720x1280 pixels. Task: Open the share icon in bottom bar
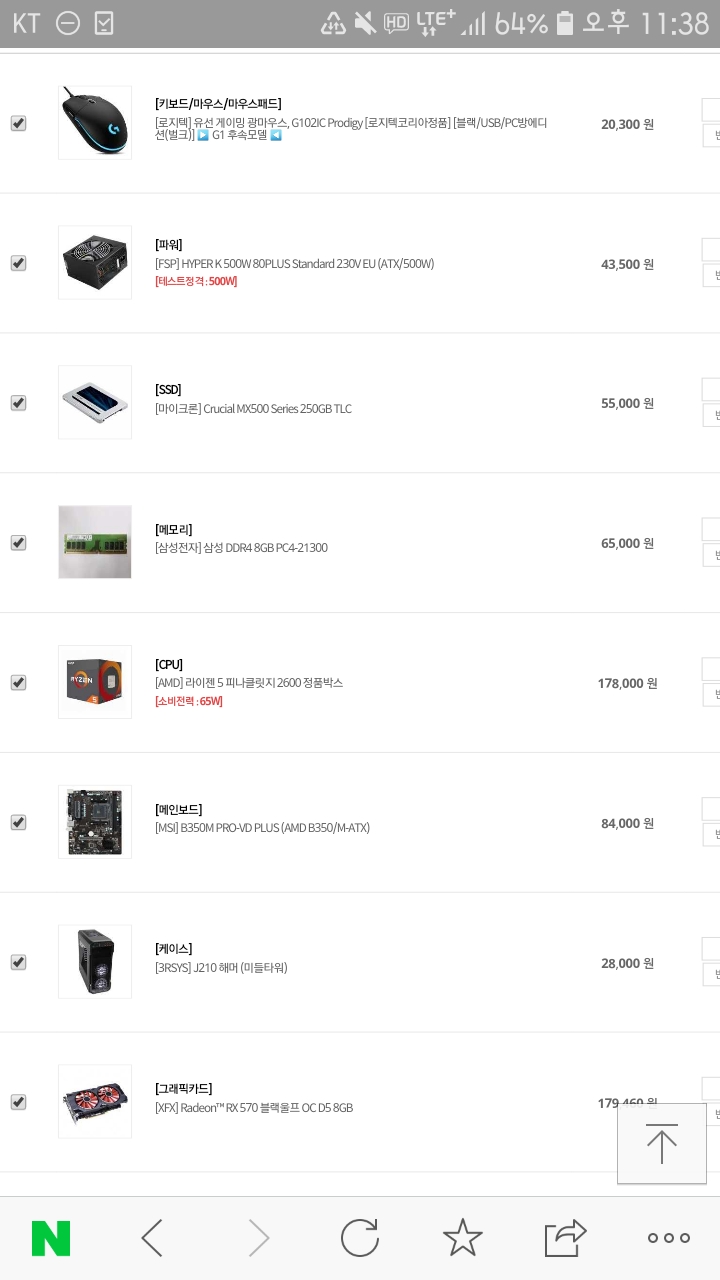(x=565, y=1238)
